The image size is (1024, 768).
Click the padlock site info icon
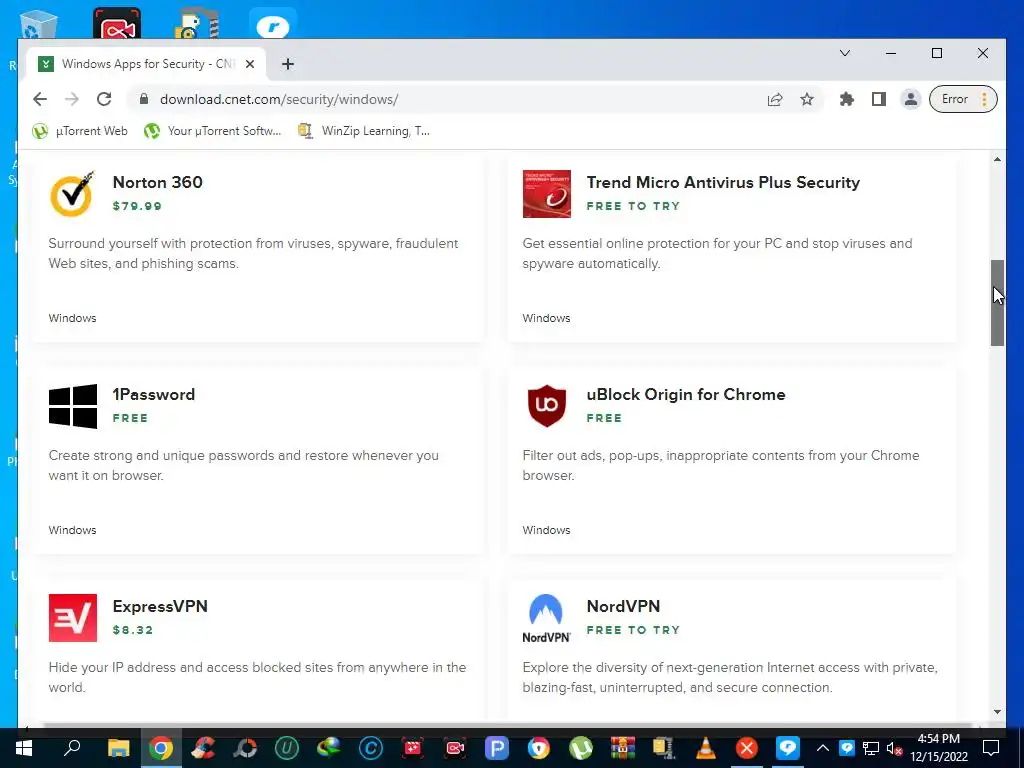tap(144, 99)
